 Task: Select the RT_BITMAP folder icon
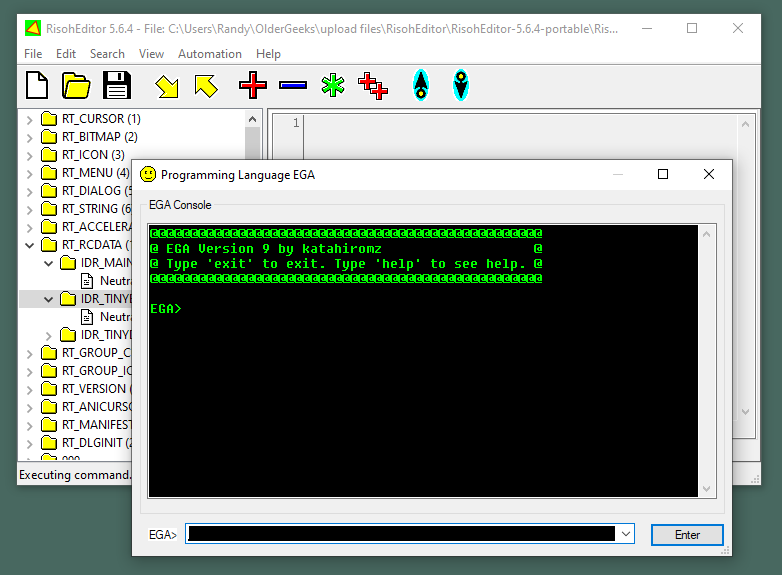pyautogui.click(x=49, y=137)
